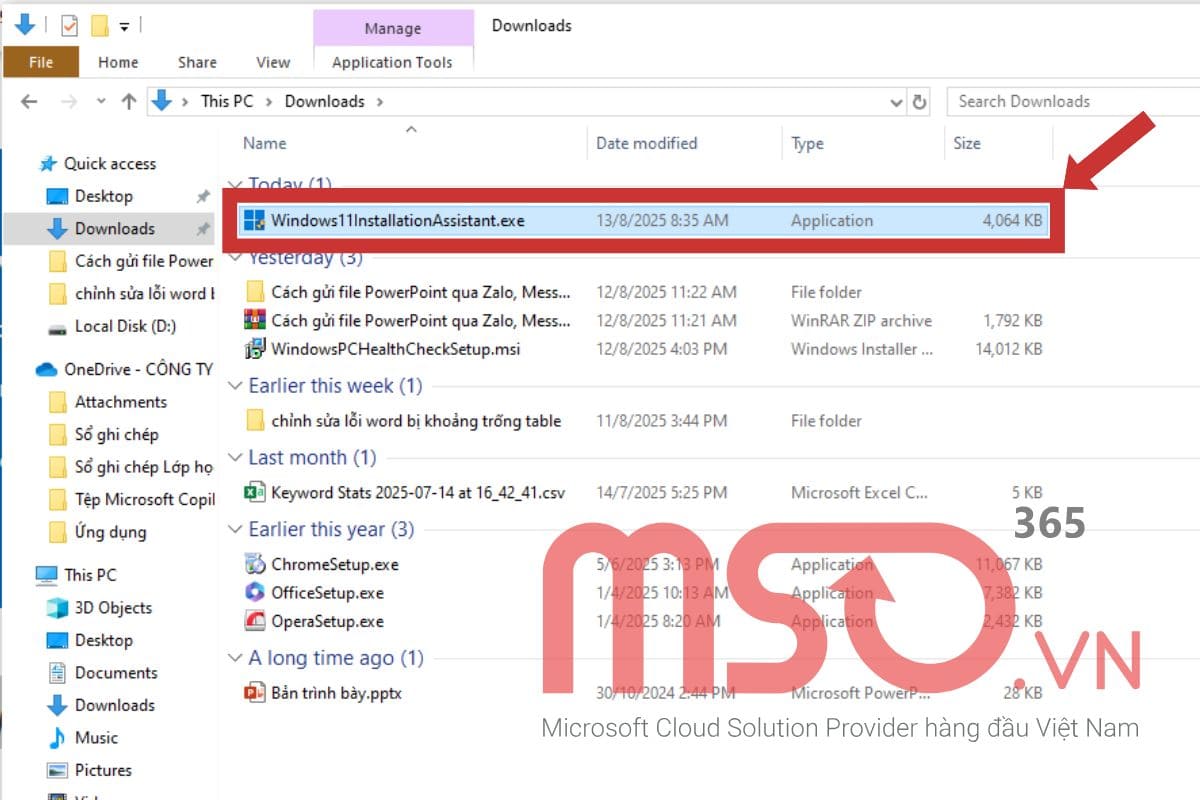Open the Ứng dụng folder in sidebar
The width and height of the screenshot is (1200, 800).
point(110,532)
